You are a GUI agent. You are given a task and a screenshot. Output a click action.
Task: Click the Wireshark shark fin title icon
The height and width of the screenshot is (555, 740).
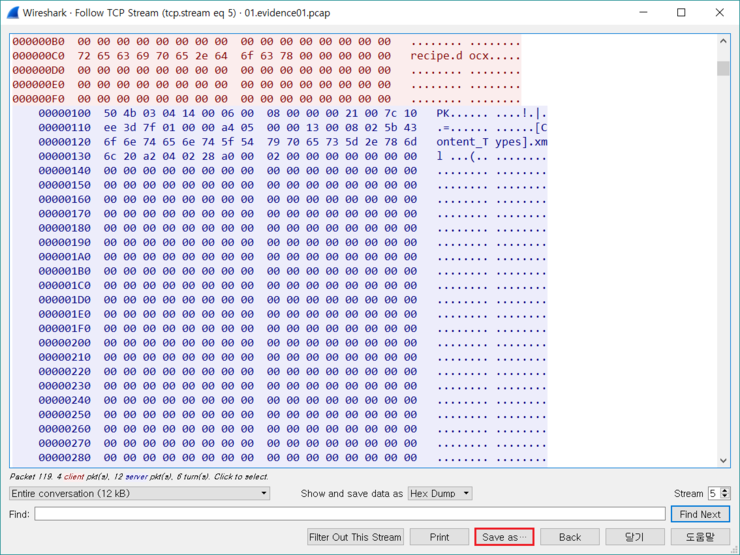click(x=13, y=13)
